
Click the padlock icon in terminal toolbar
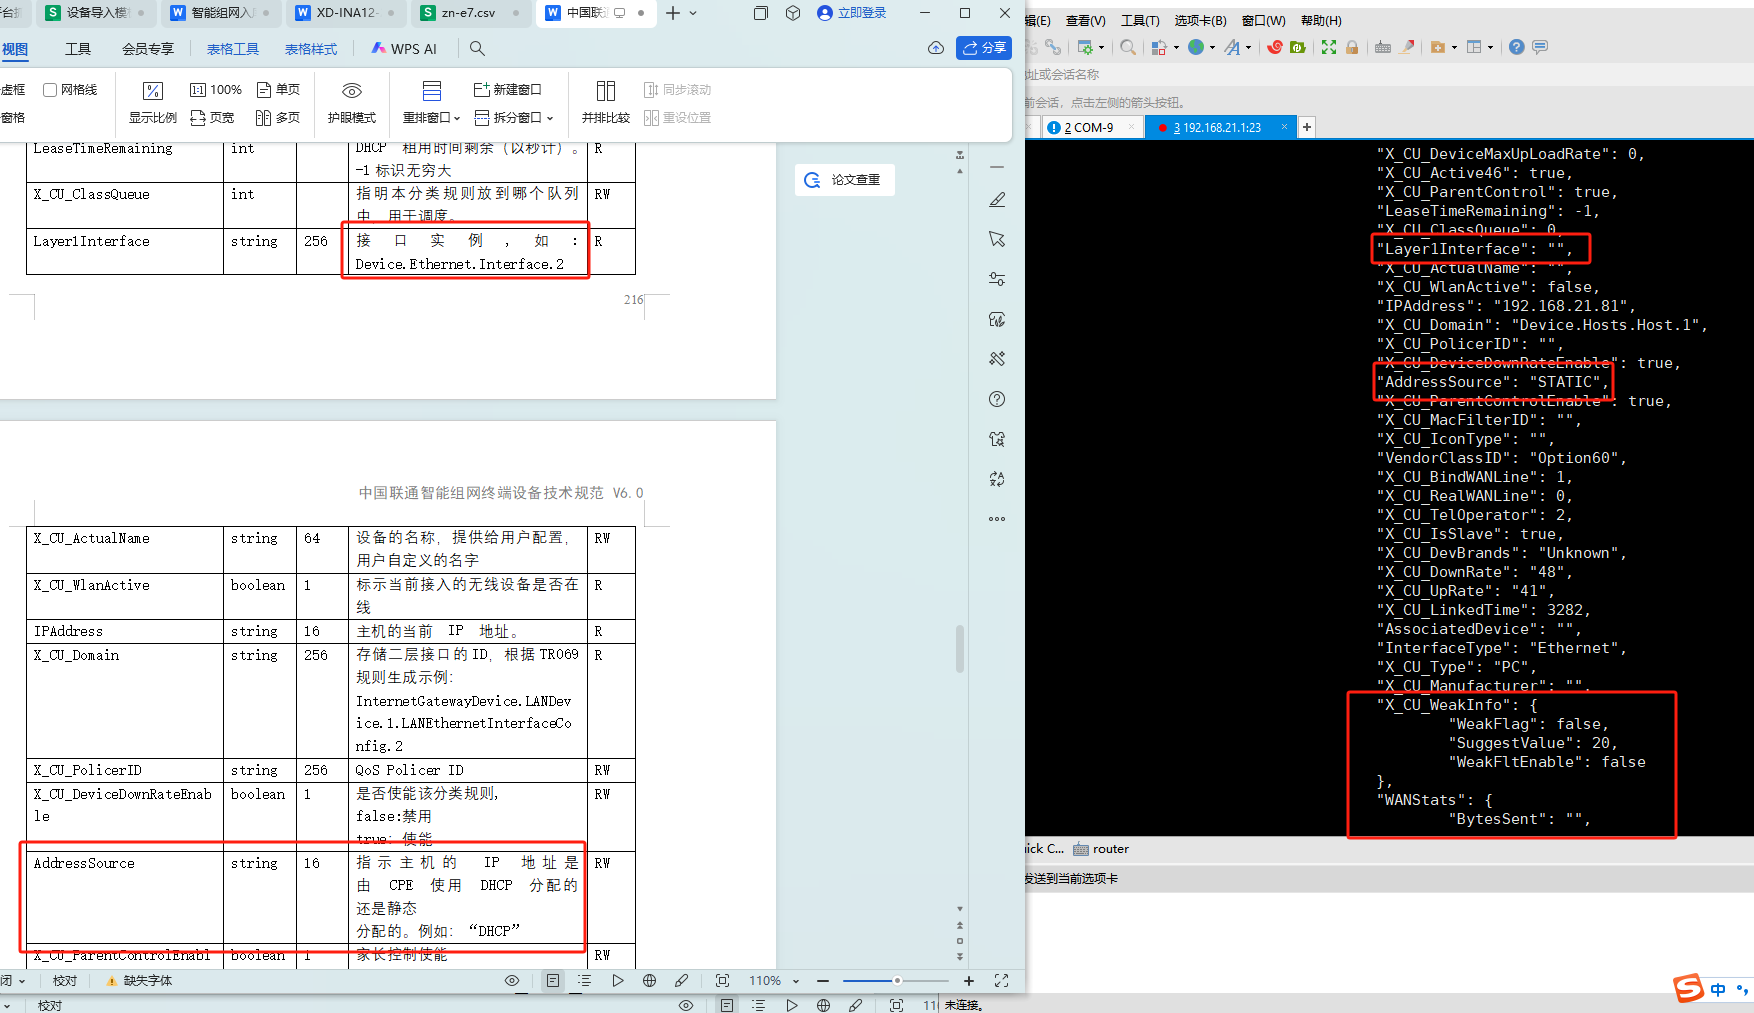tap(1352, 47)
